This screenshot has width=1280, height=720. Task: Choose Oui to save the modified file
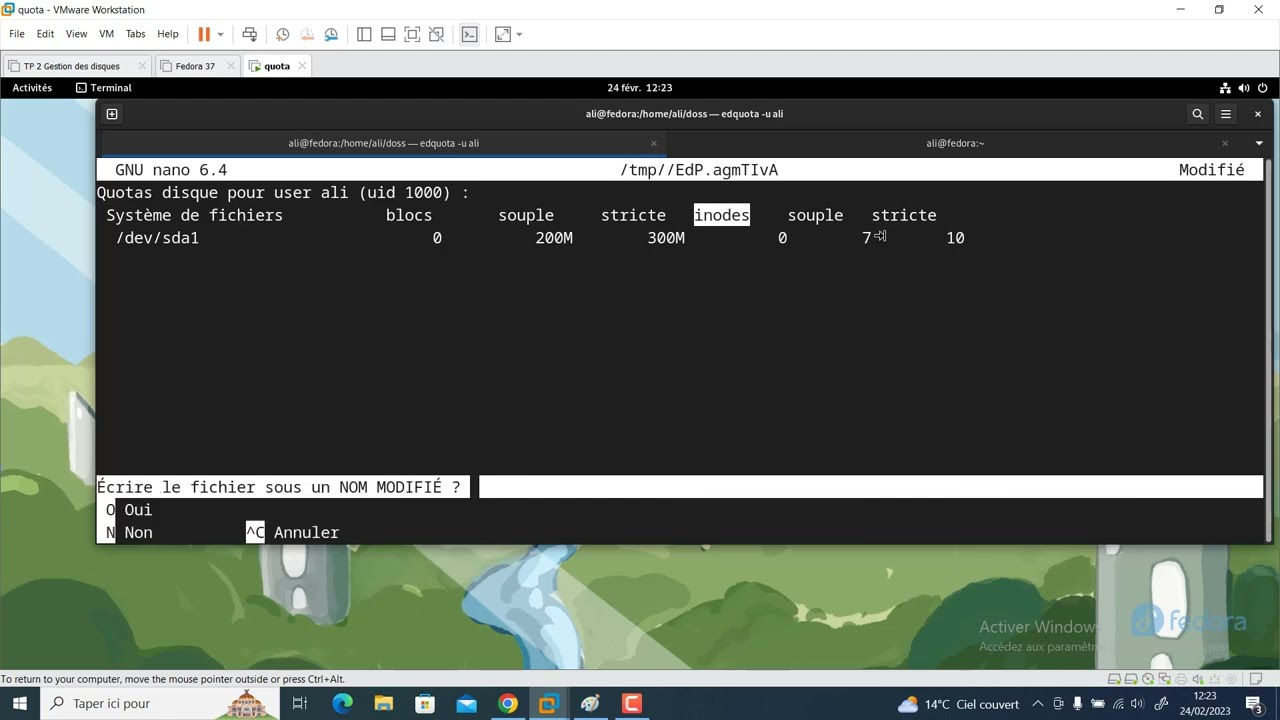138,510
